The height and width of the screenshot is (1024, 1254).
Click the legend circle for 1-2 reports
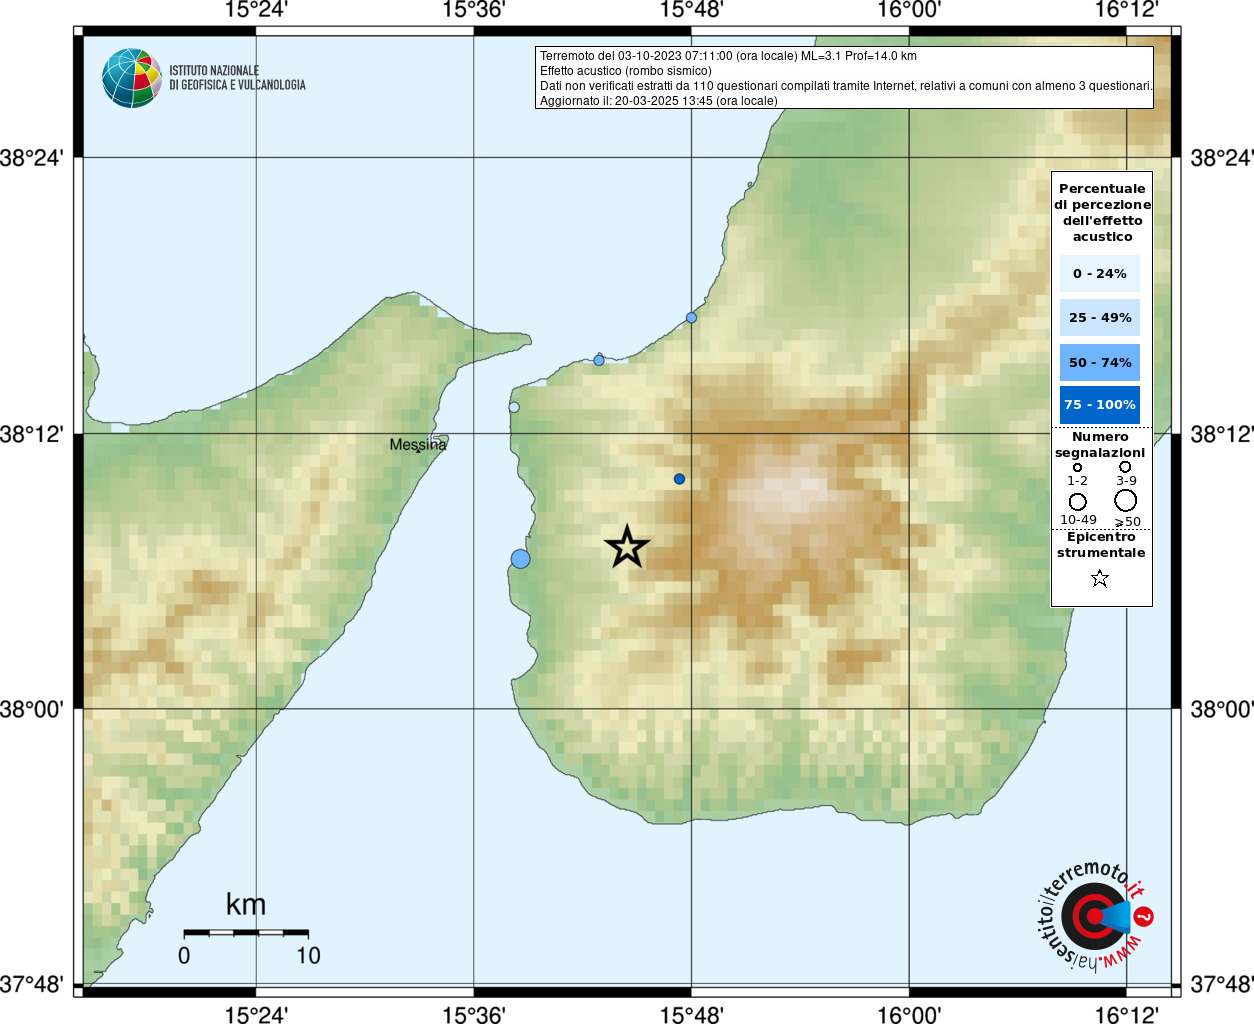point(1077,467)
